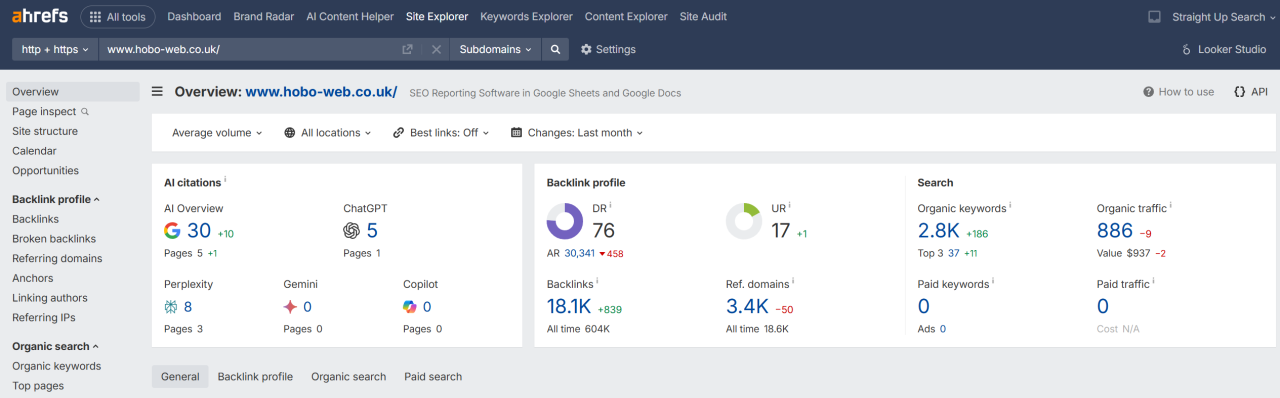
Task: Open Best links: Off filter
Action: (441, 132)
